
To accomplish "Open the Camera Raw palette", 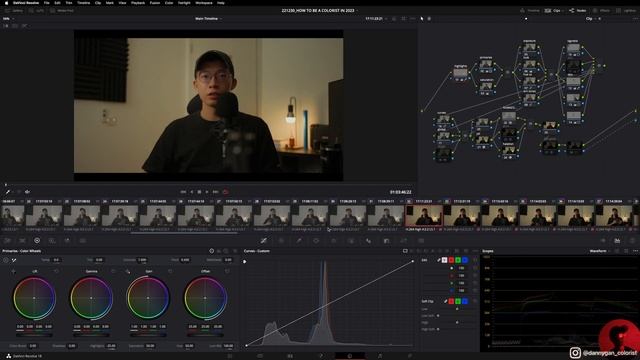I will [7, 241].
